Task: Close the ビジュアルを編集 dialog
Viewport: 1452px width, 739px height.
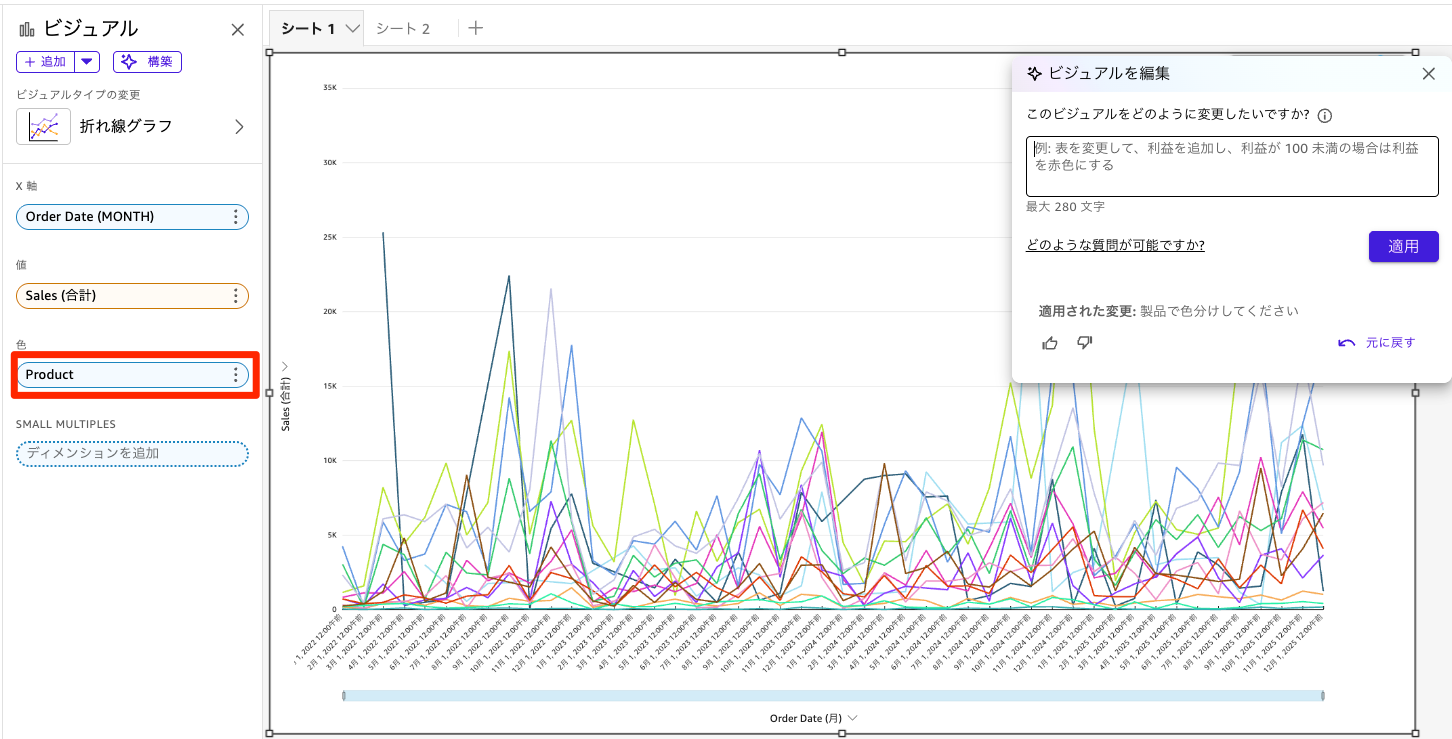Action: click(1429, 73)
